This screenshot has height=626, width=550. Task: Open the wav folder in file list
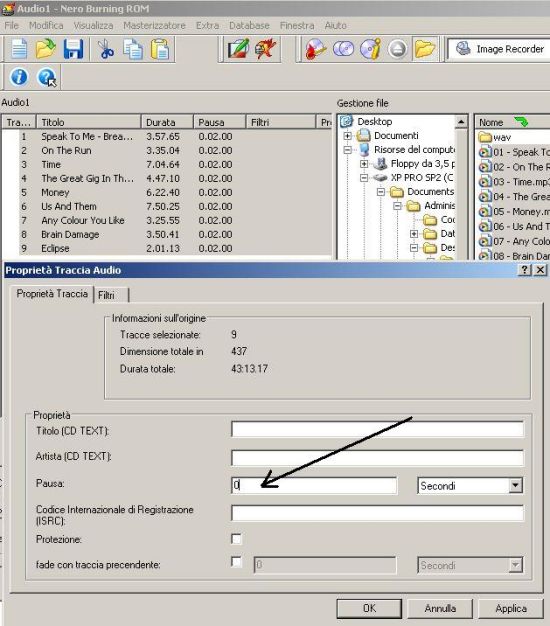pos(494,137)
